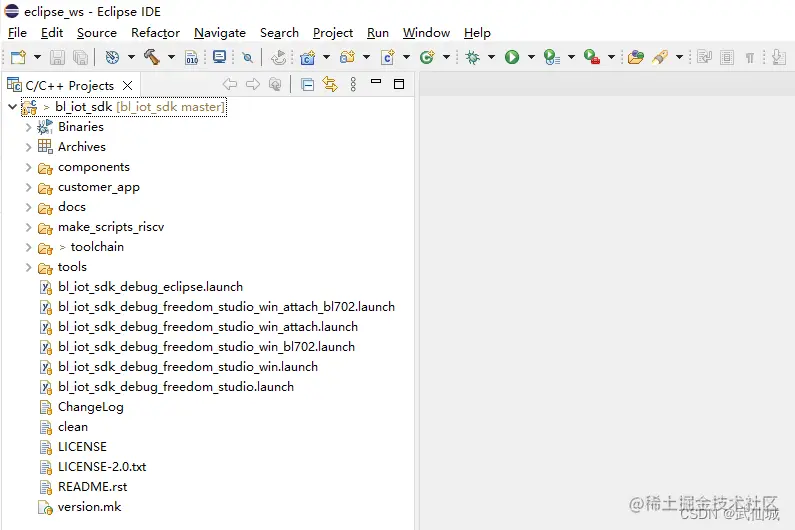795x530 pixels.
Task: Click the new C source file icon
Action: point(387,57)
